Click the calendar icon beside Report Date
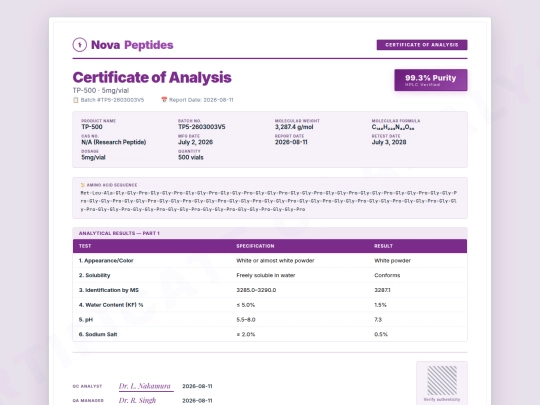The image size is (540, 405). [x=164, y=100]
